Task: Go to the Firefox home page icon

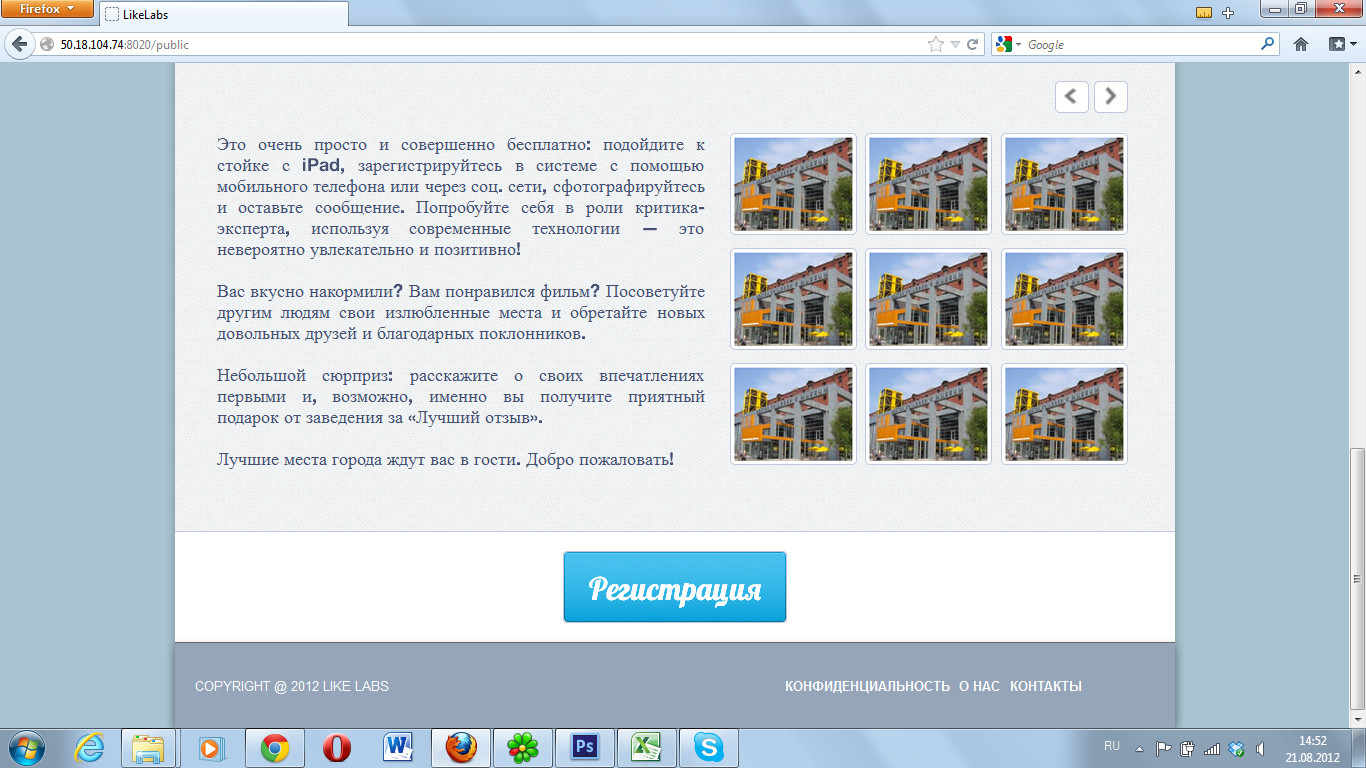Action: pyautogui.click(x=1301, y=44)
